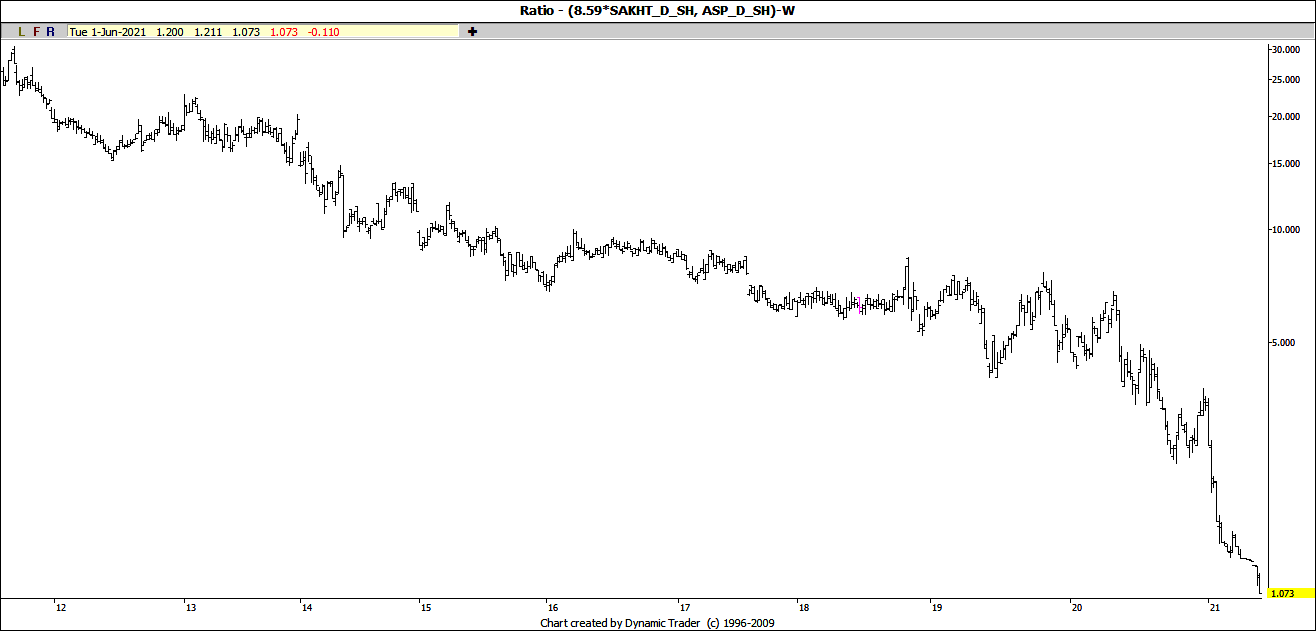Click the 10.000 price axis label
This screenshot has width=1316, height=631.
[x=1284, y=230]
